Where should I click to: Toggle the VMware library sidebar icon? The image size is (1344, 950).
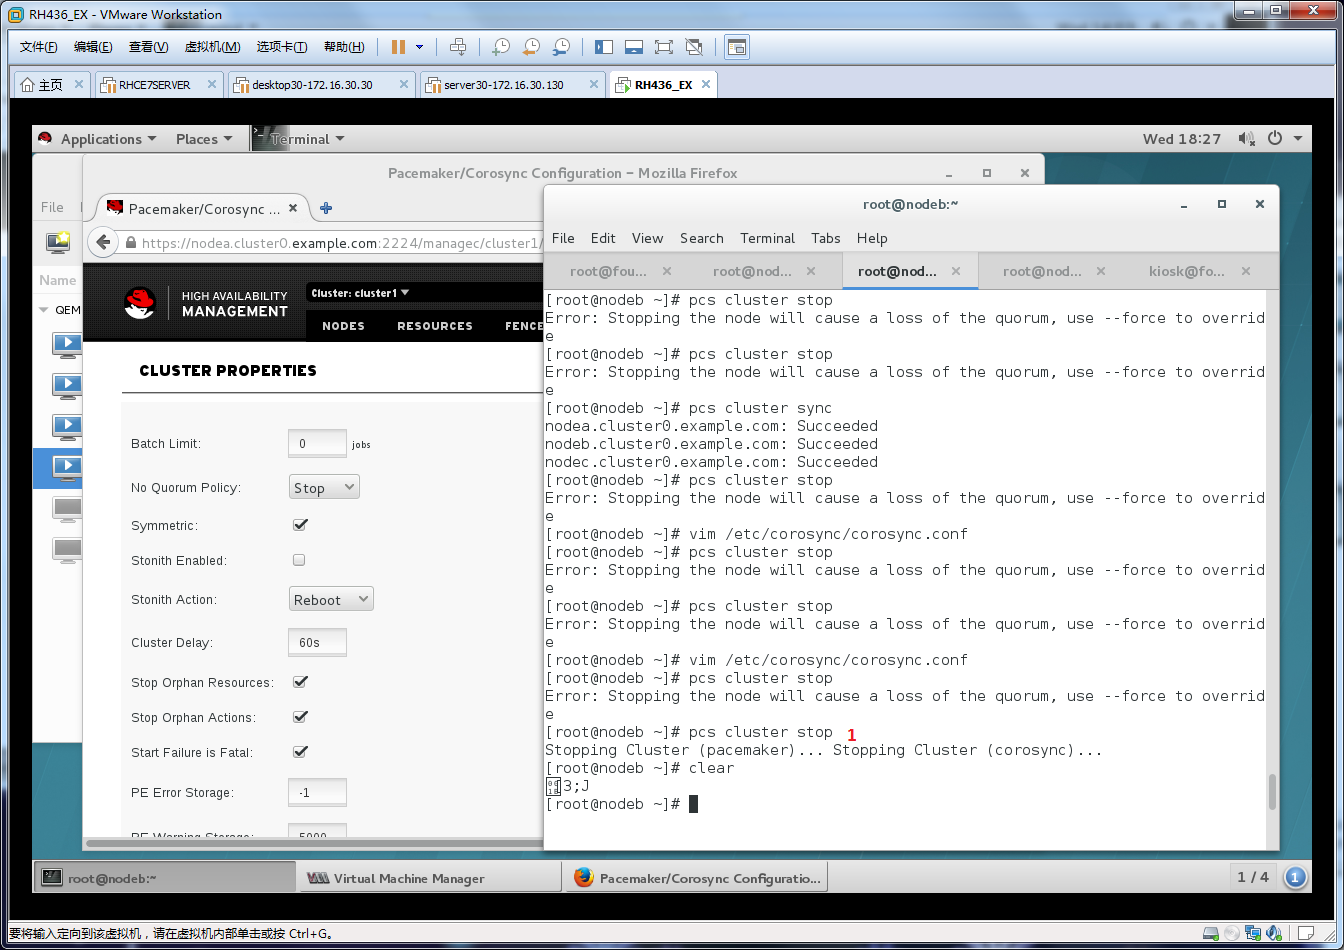[x=603, y=47]
